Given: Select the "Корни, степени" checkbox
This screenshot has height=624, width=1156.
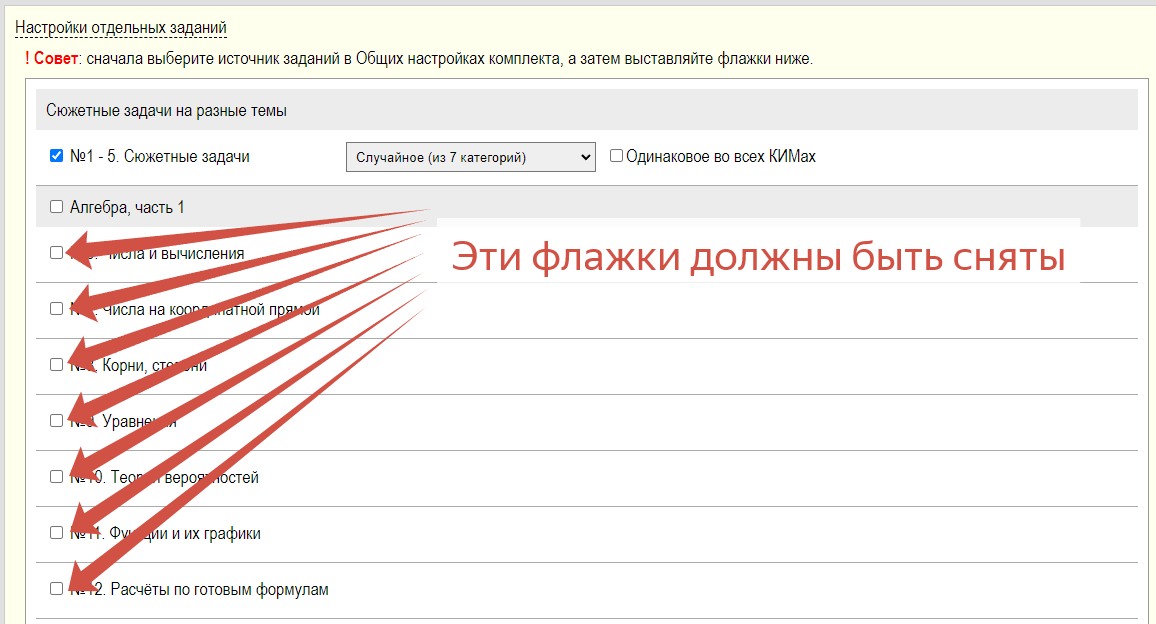Looking at the screenshot, I should click(x=57, y=365).
